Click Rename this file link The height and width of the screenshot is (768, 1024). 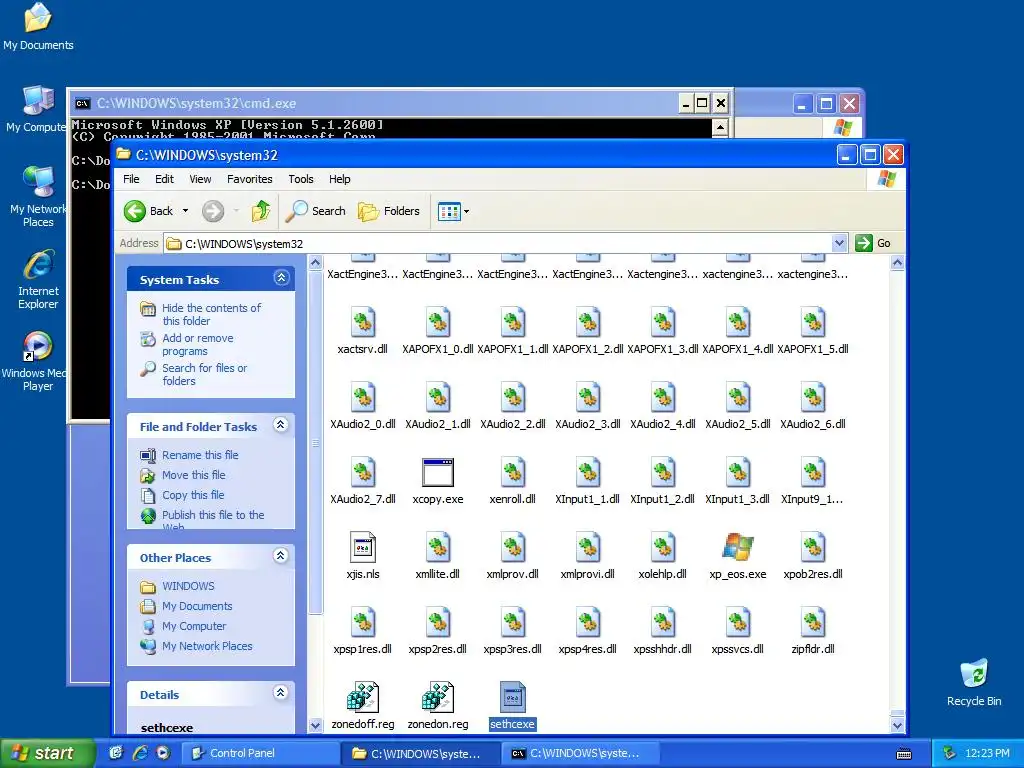pyautogui.click(x=200, y=455)
